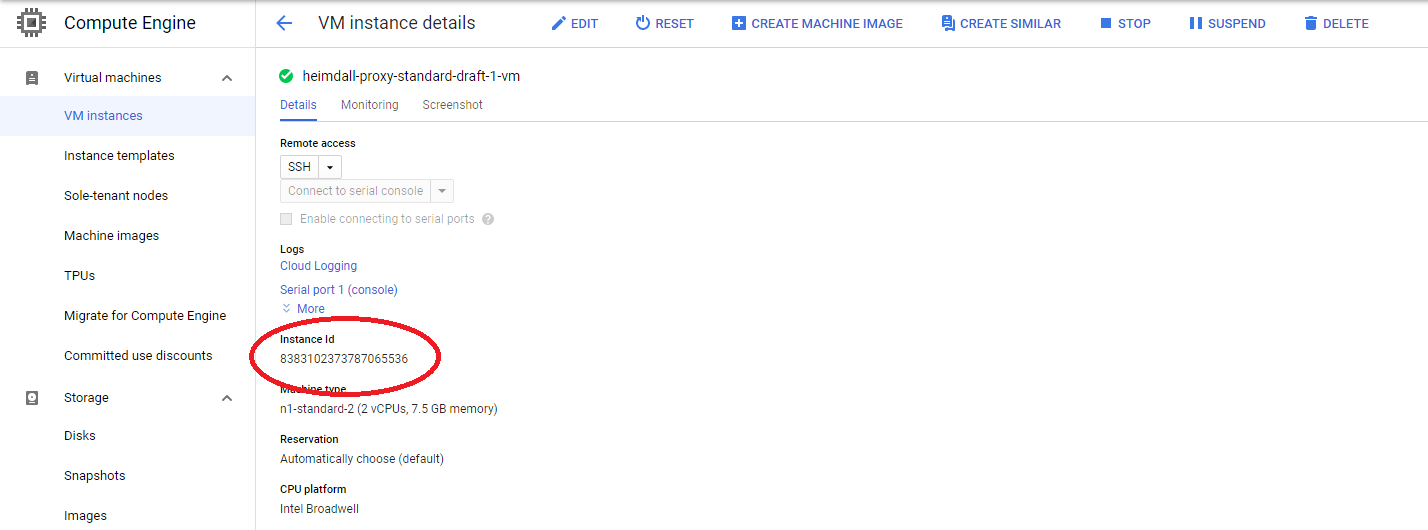
Task: Enable connecting to serial ports checkbox
Action: pyautogui.click(x=287, y=219)
